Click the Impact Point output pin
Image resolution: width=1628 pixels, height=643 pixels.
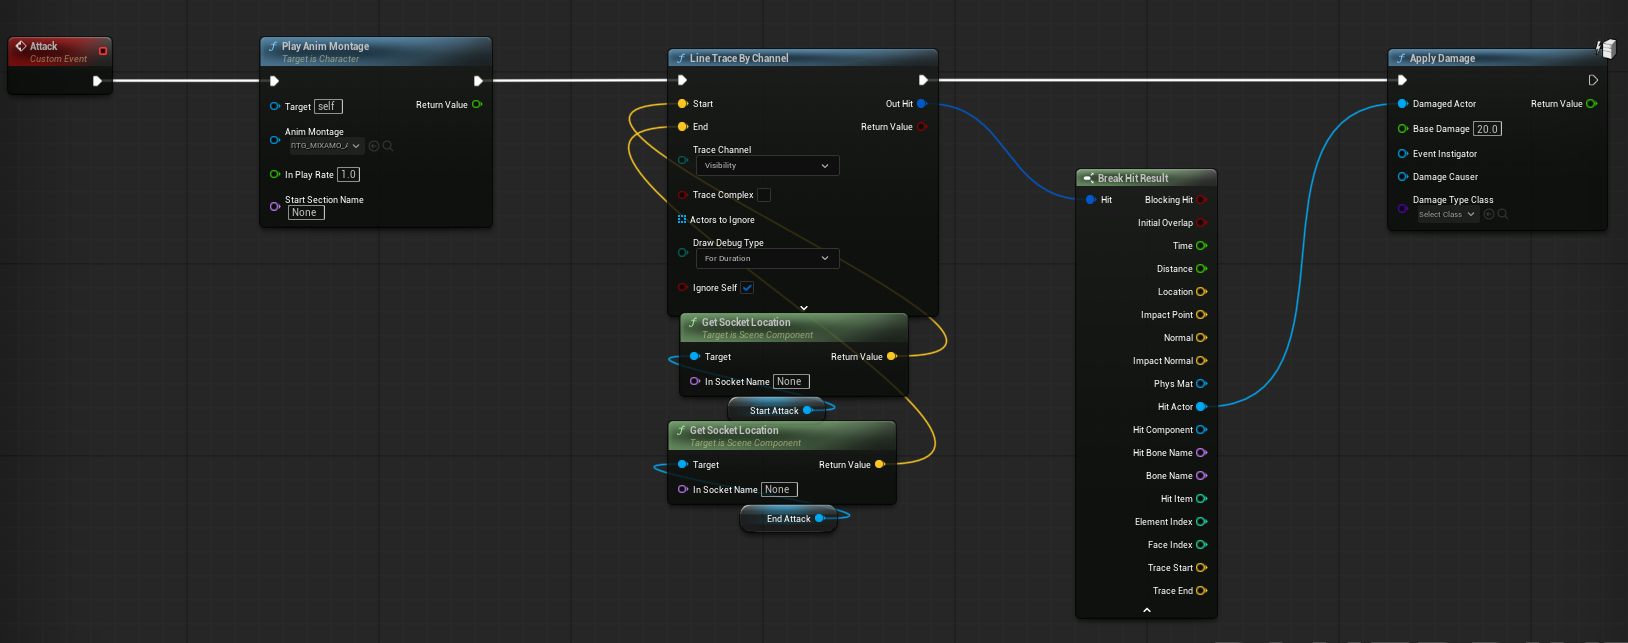[1201, 315]
